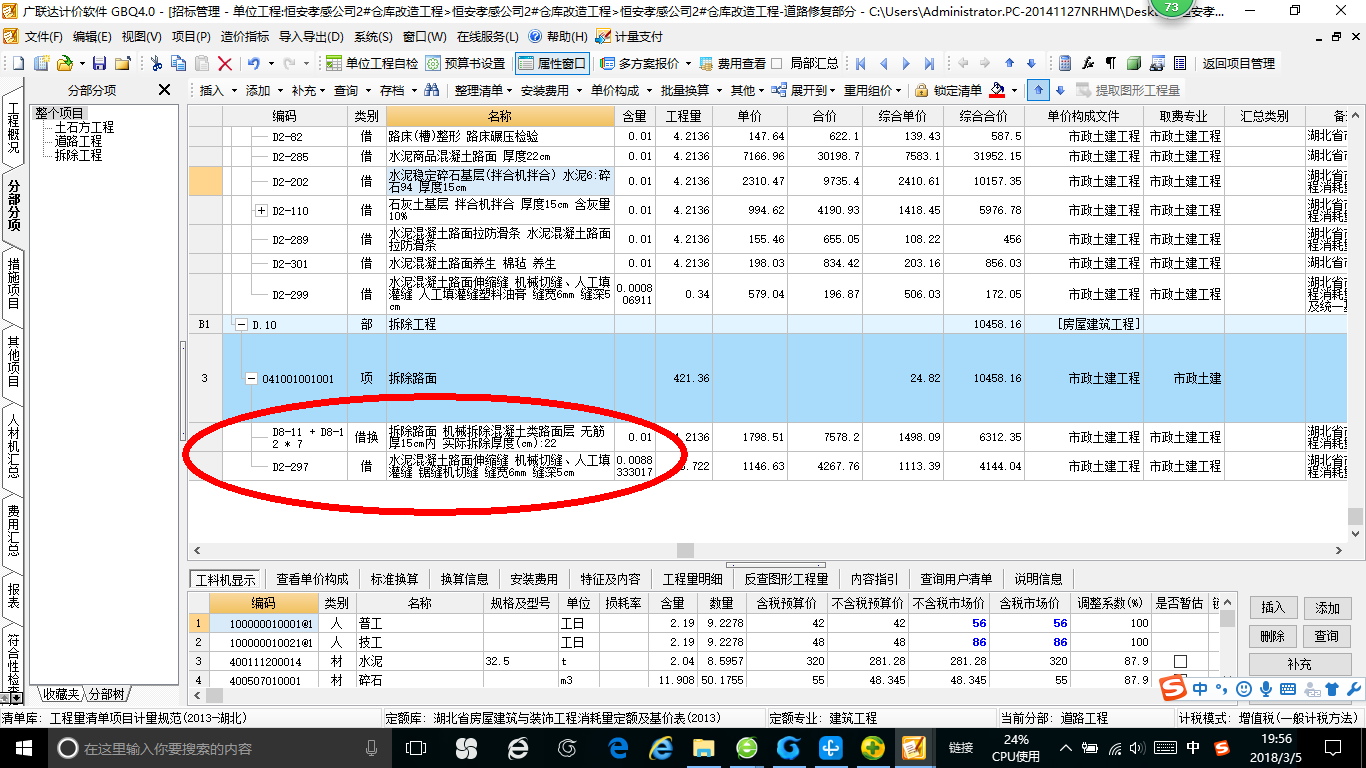
Task: Save the project with the floppy disk icon
Action: coord(101,63)
